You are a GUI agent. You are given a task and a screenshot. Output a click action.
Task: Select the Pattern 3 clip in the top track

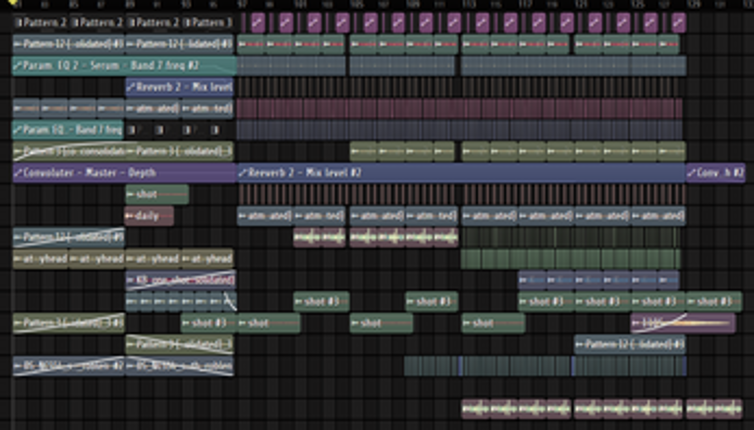(209, 22)
